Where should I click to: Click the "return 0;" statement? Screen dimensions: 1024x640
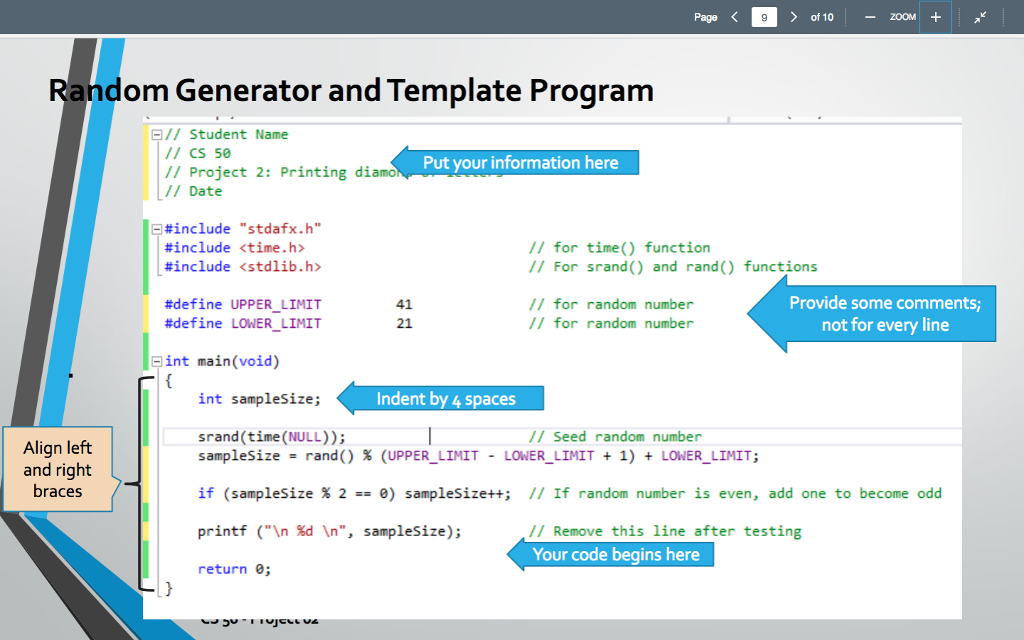234,569
